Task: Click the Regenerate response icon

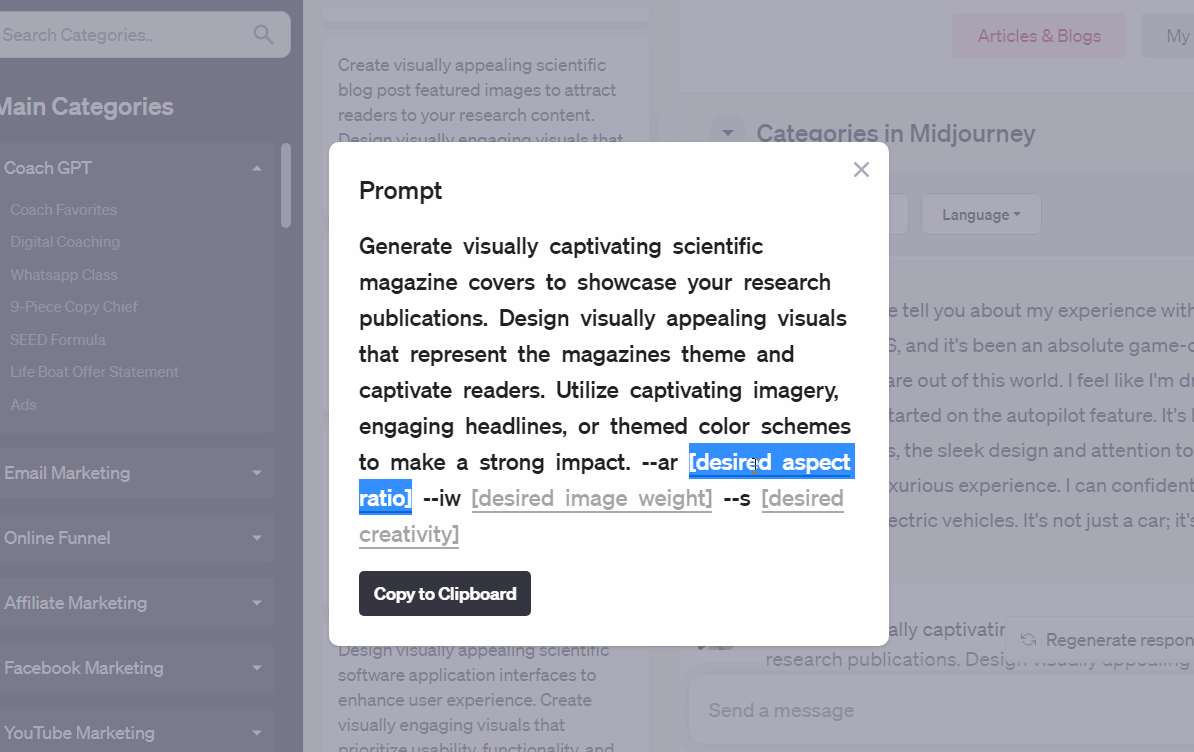Action: 1028,640
